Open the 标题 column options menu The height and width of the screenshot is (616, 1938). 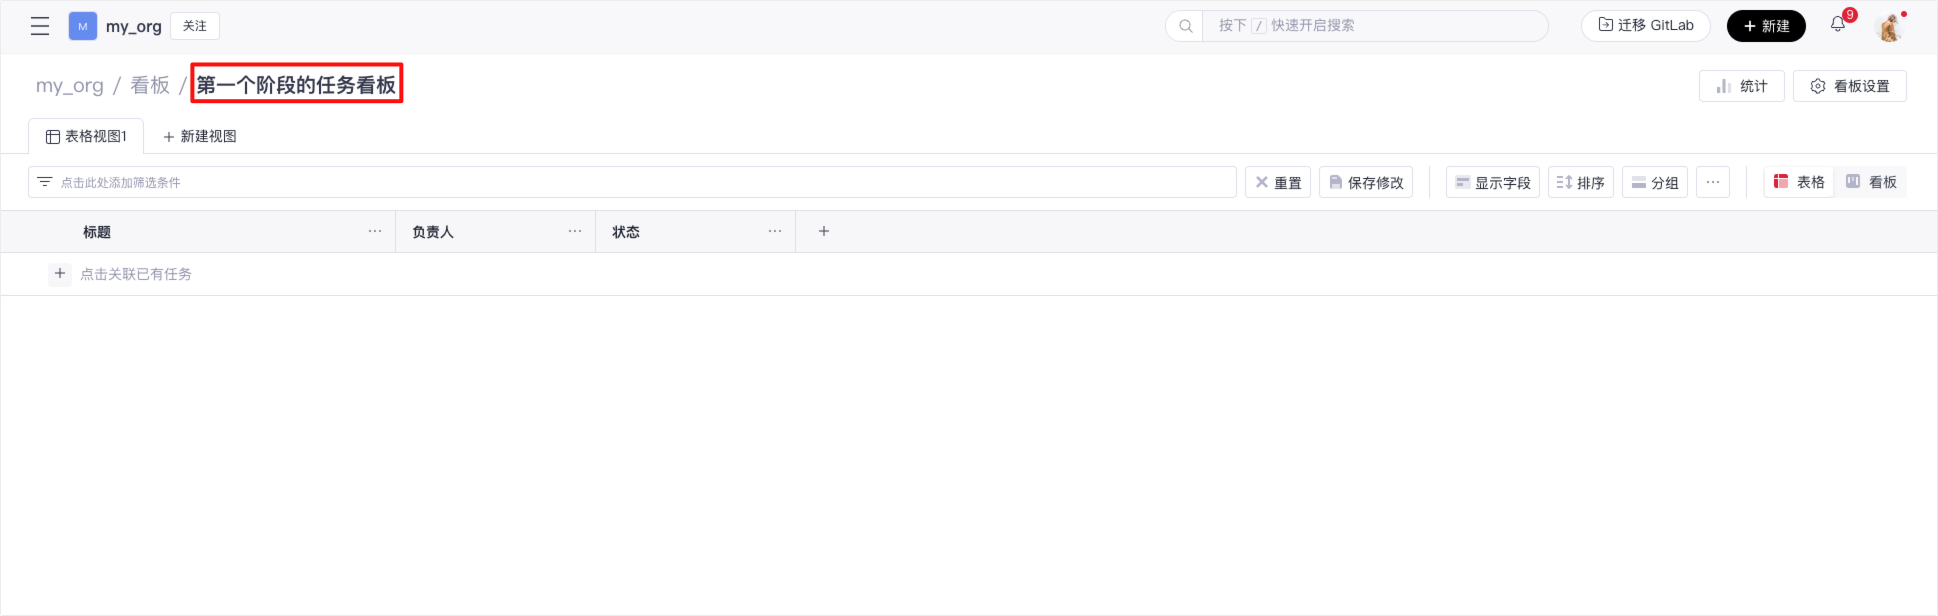click(375, 231)
